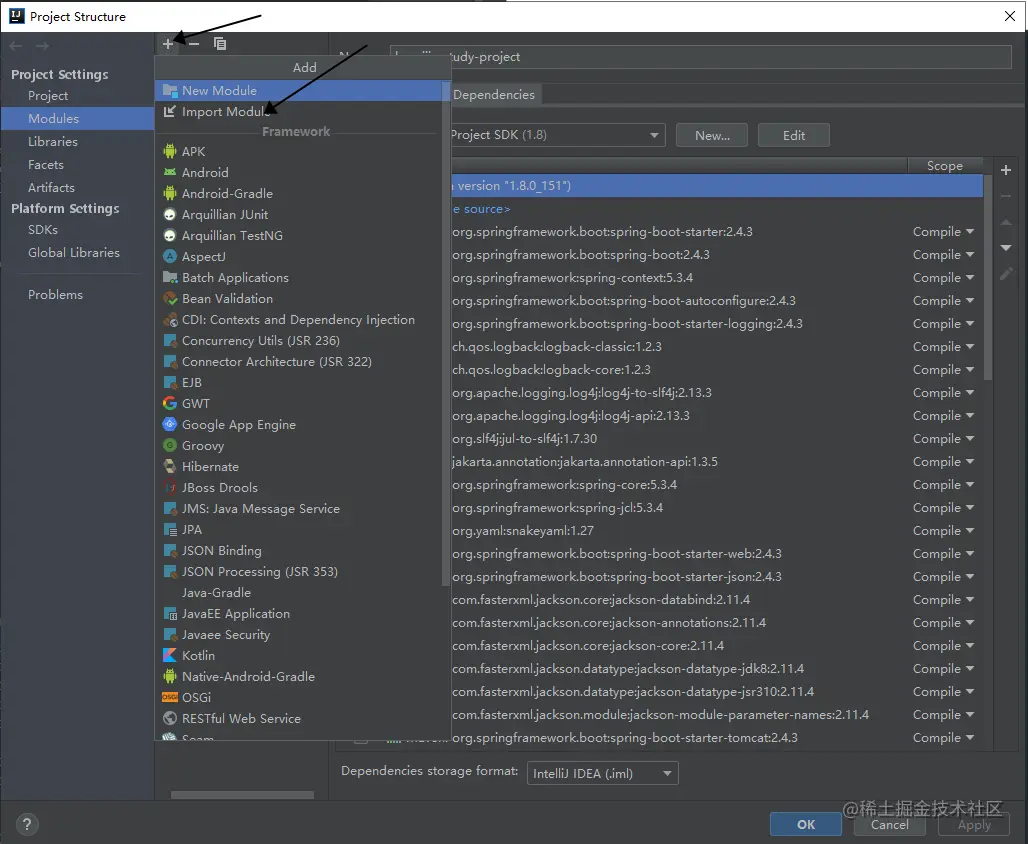Image resolution: width=1028 pixels, height=844 pixels.
Task: Open Global Libraries settings
Action: click(77, 252)
